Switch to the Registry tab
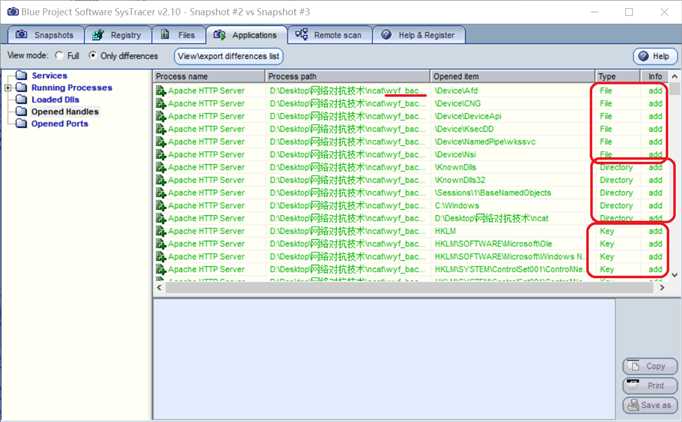682x422 pixels. (117, 35)
